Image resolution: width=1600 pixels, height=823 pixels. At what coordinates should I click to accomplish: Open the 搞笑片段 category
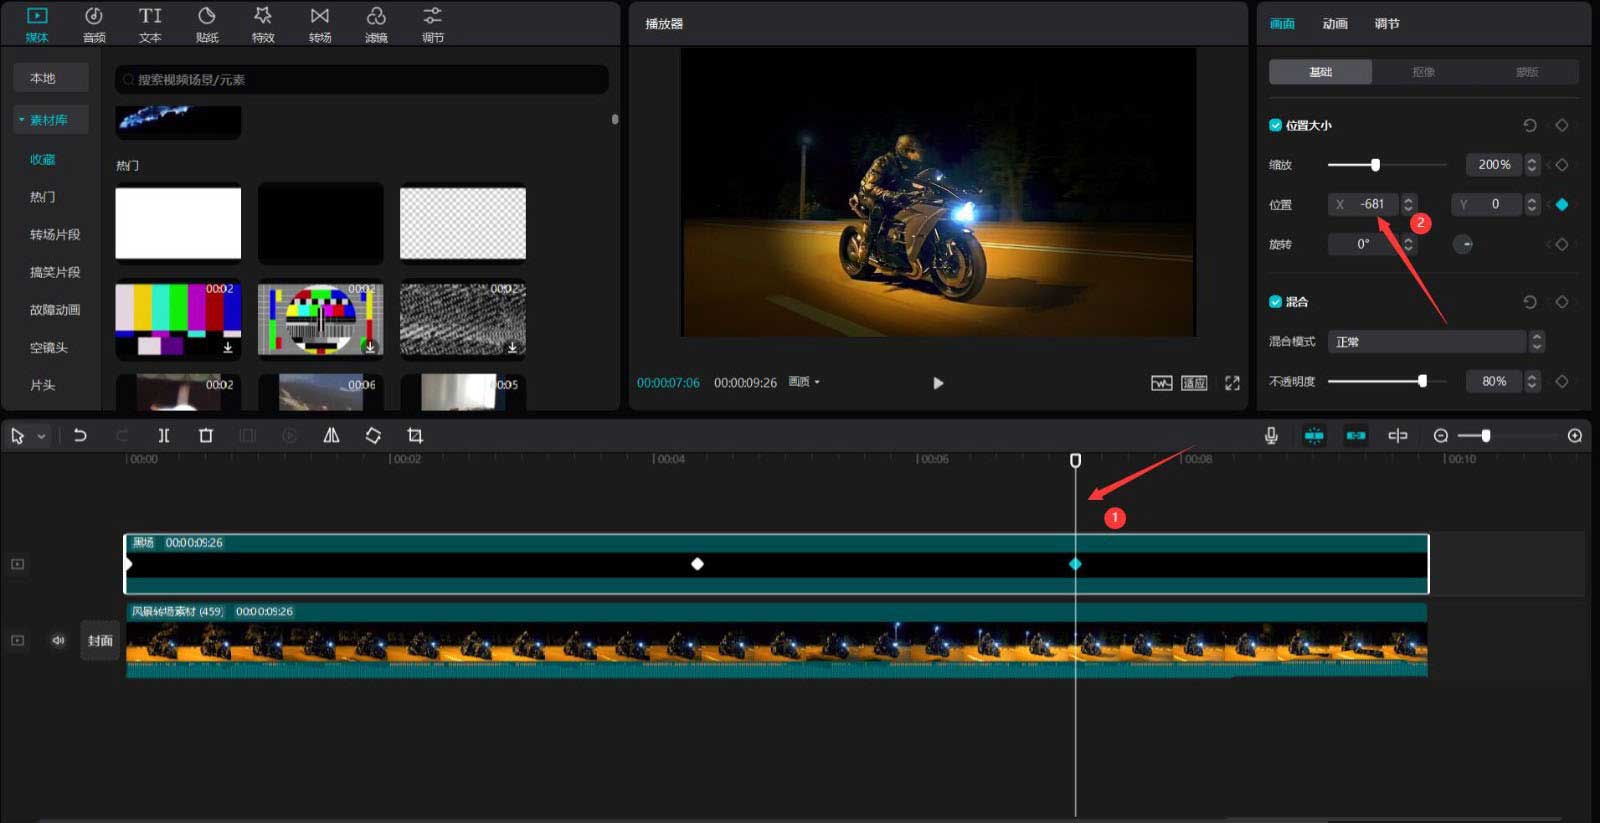point(55,272)
